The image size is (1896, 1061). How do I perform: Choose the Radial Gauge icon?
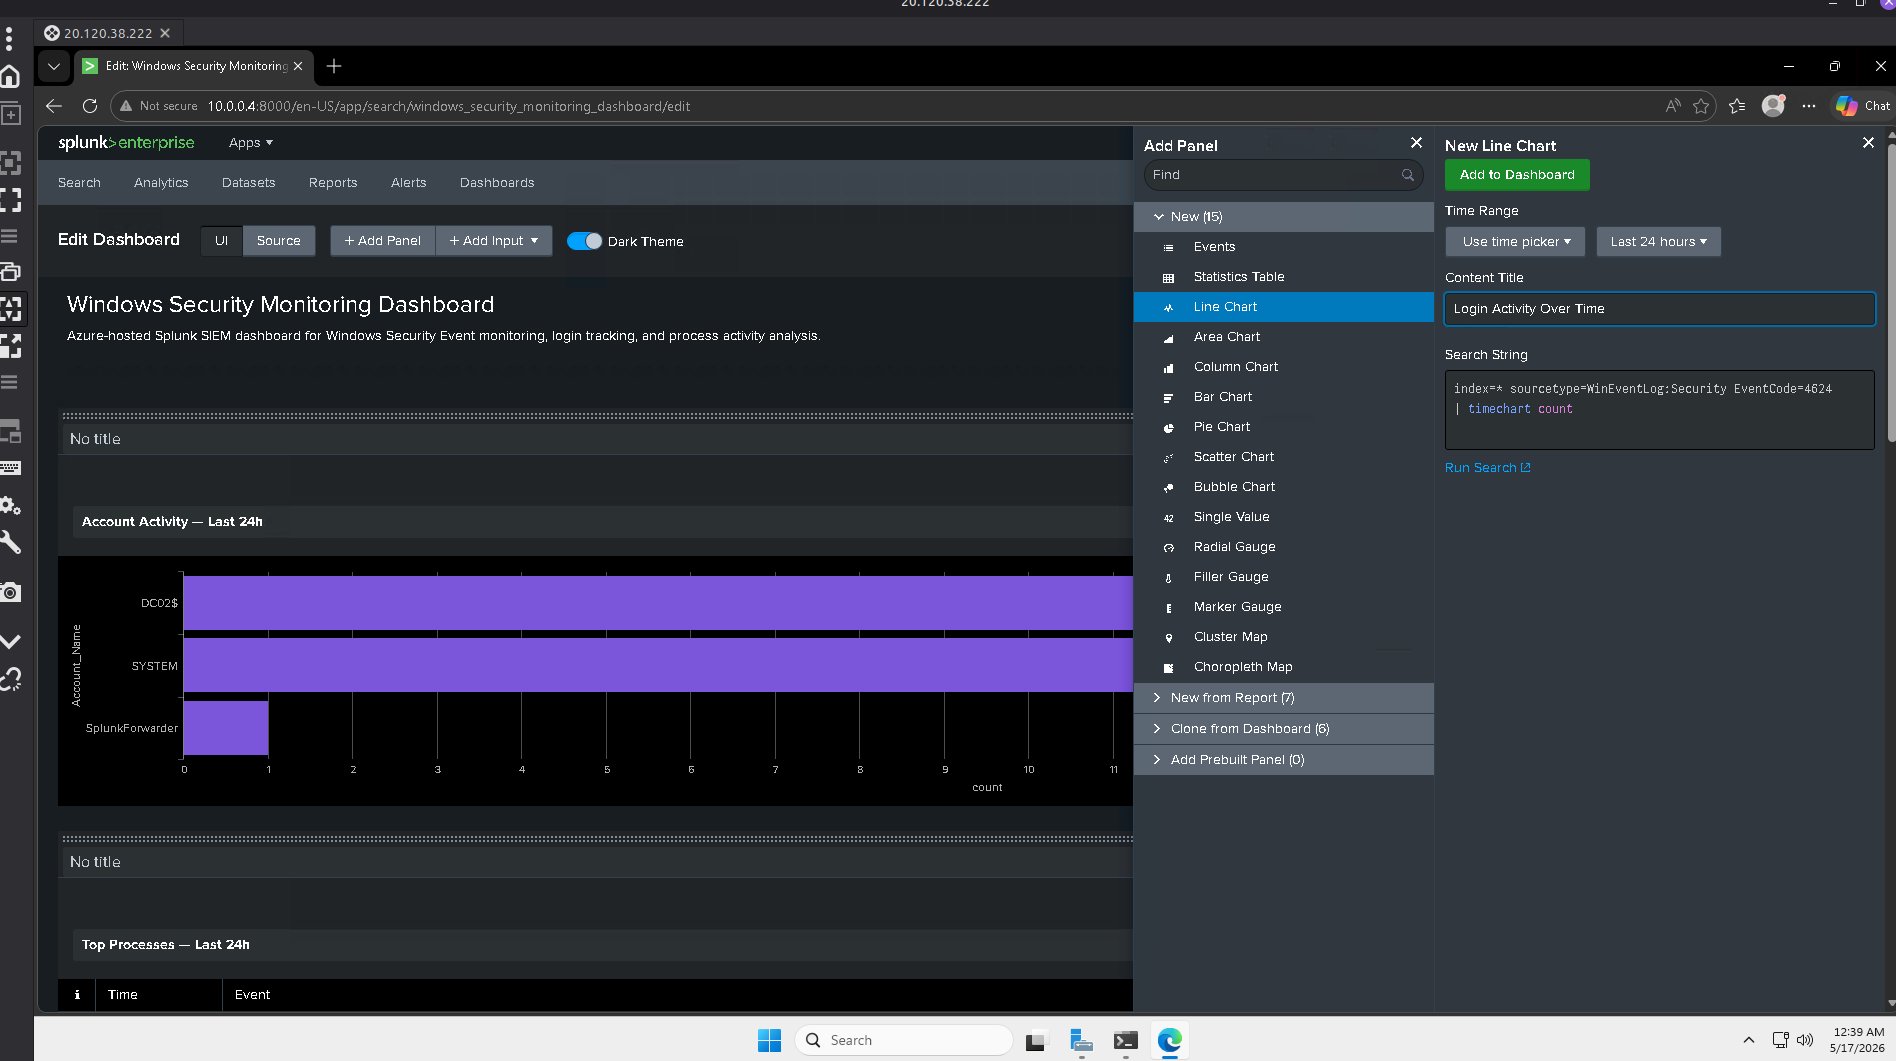(x=1168, y=548)
